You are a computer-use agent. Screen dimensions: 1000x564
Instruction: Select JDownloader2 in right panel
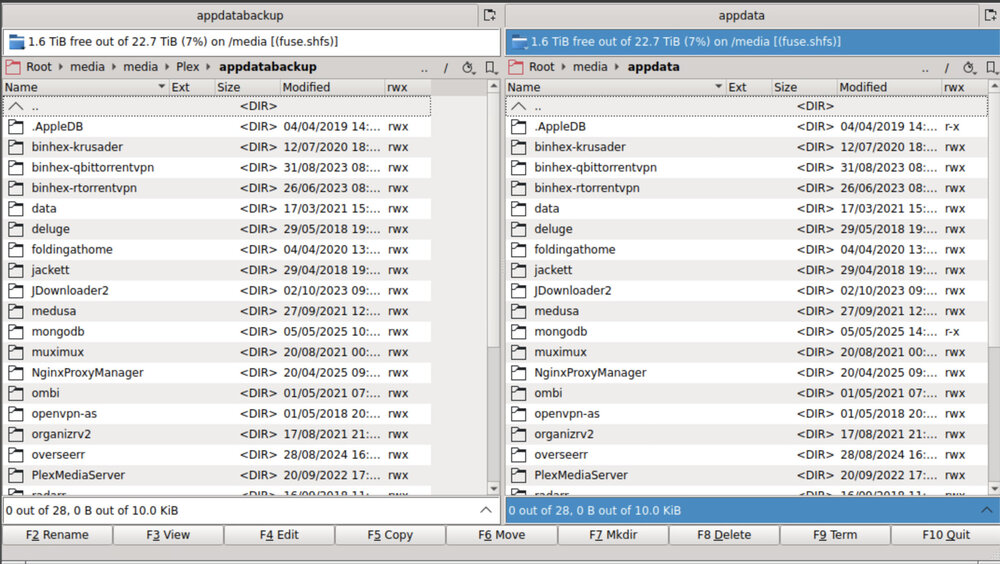pyautogui.click(x=746, y=291)
